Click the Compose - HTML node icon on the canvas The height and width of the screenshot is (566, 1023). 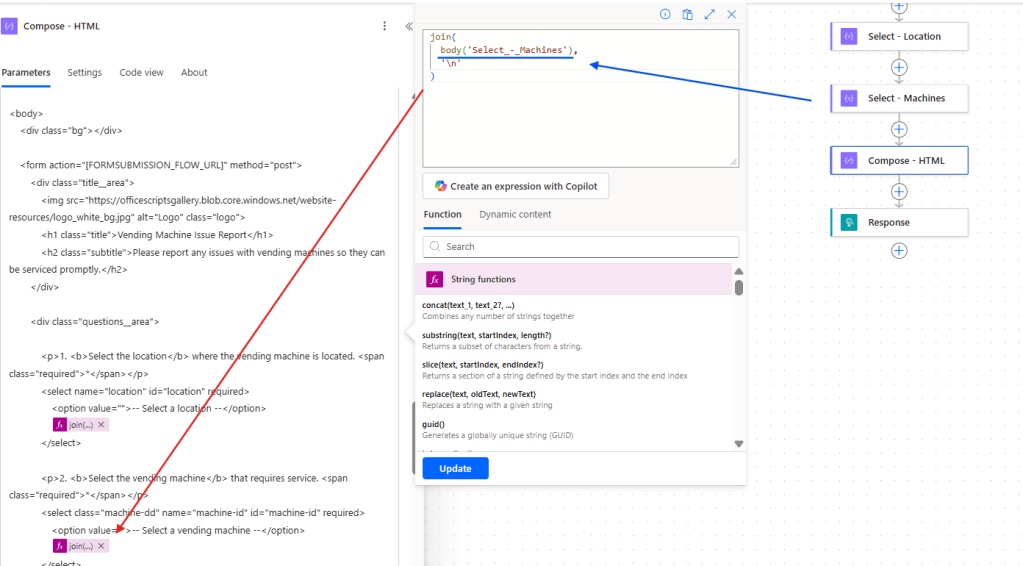[x=848, y=160]
